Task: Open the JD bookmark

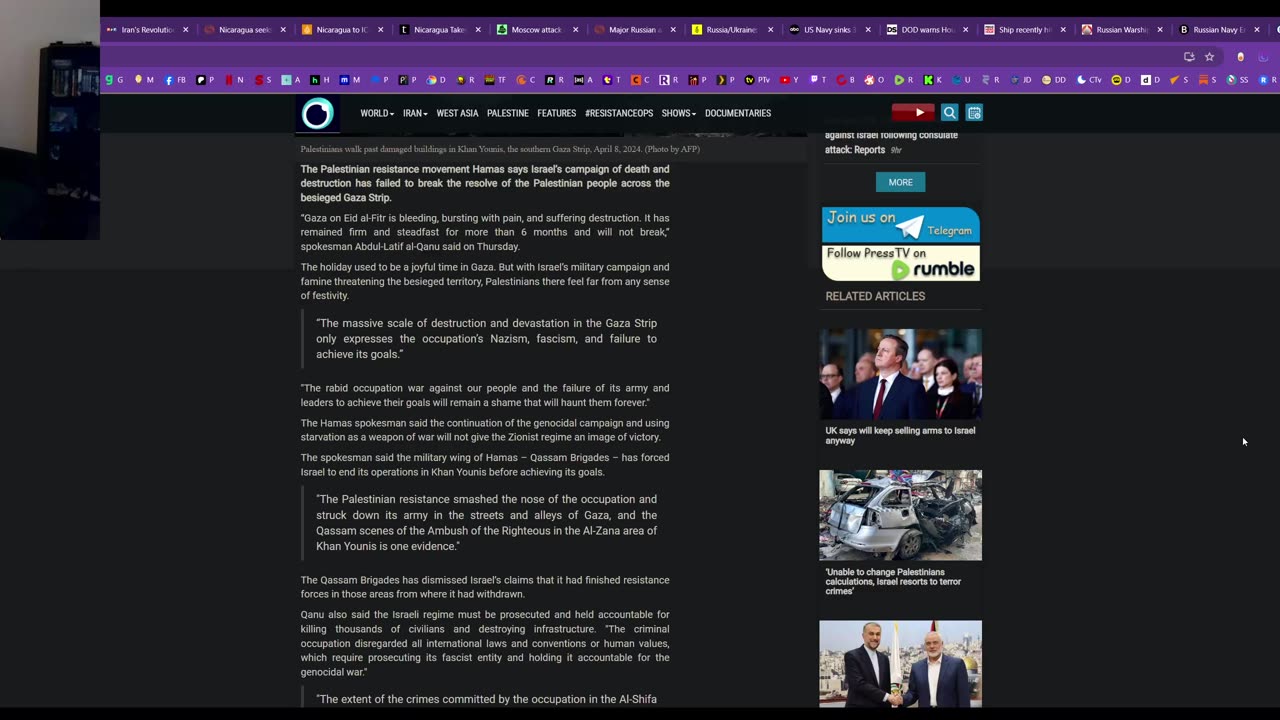Action: (x=1021, y=80)
